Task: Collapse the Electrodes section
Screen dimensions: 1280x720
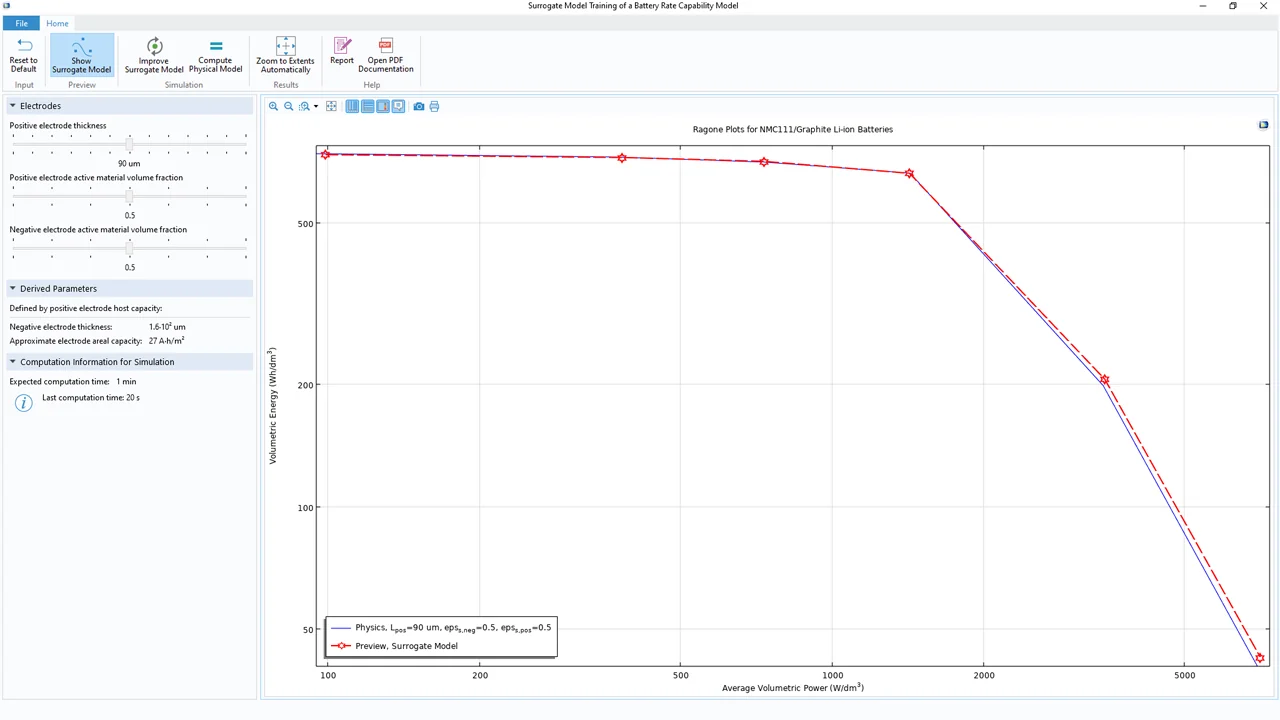Action: 13,106
